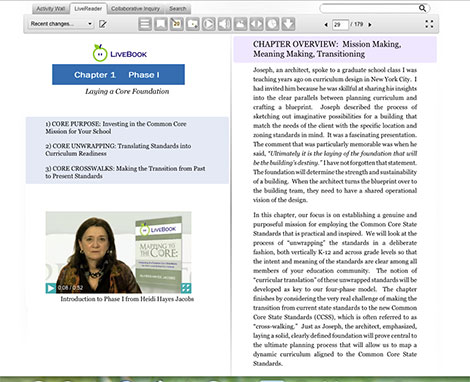Open the Recent changes dropdown

(61, 24)
